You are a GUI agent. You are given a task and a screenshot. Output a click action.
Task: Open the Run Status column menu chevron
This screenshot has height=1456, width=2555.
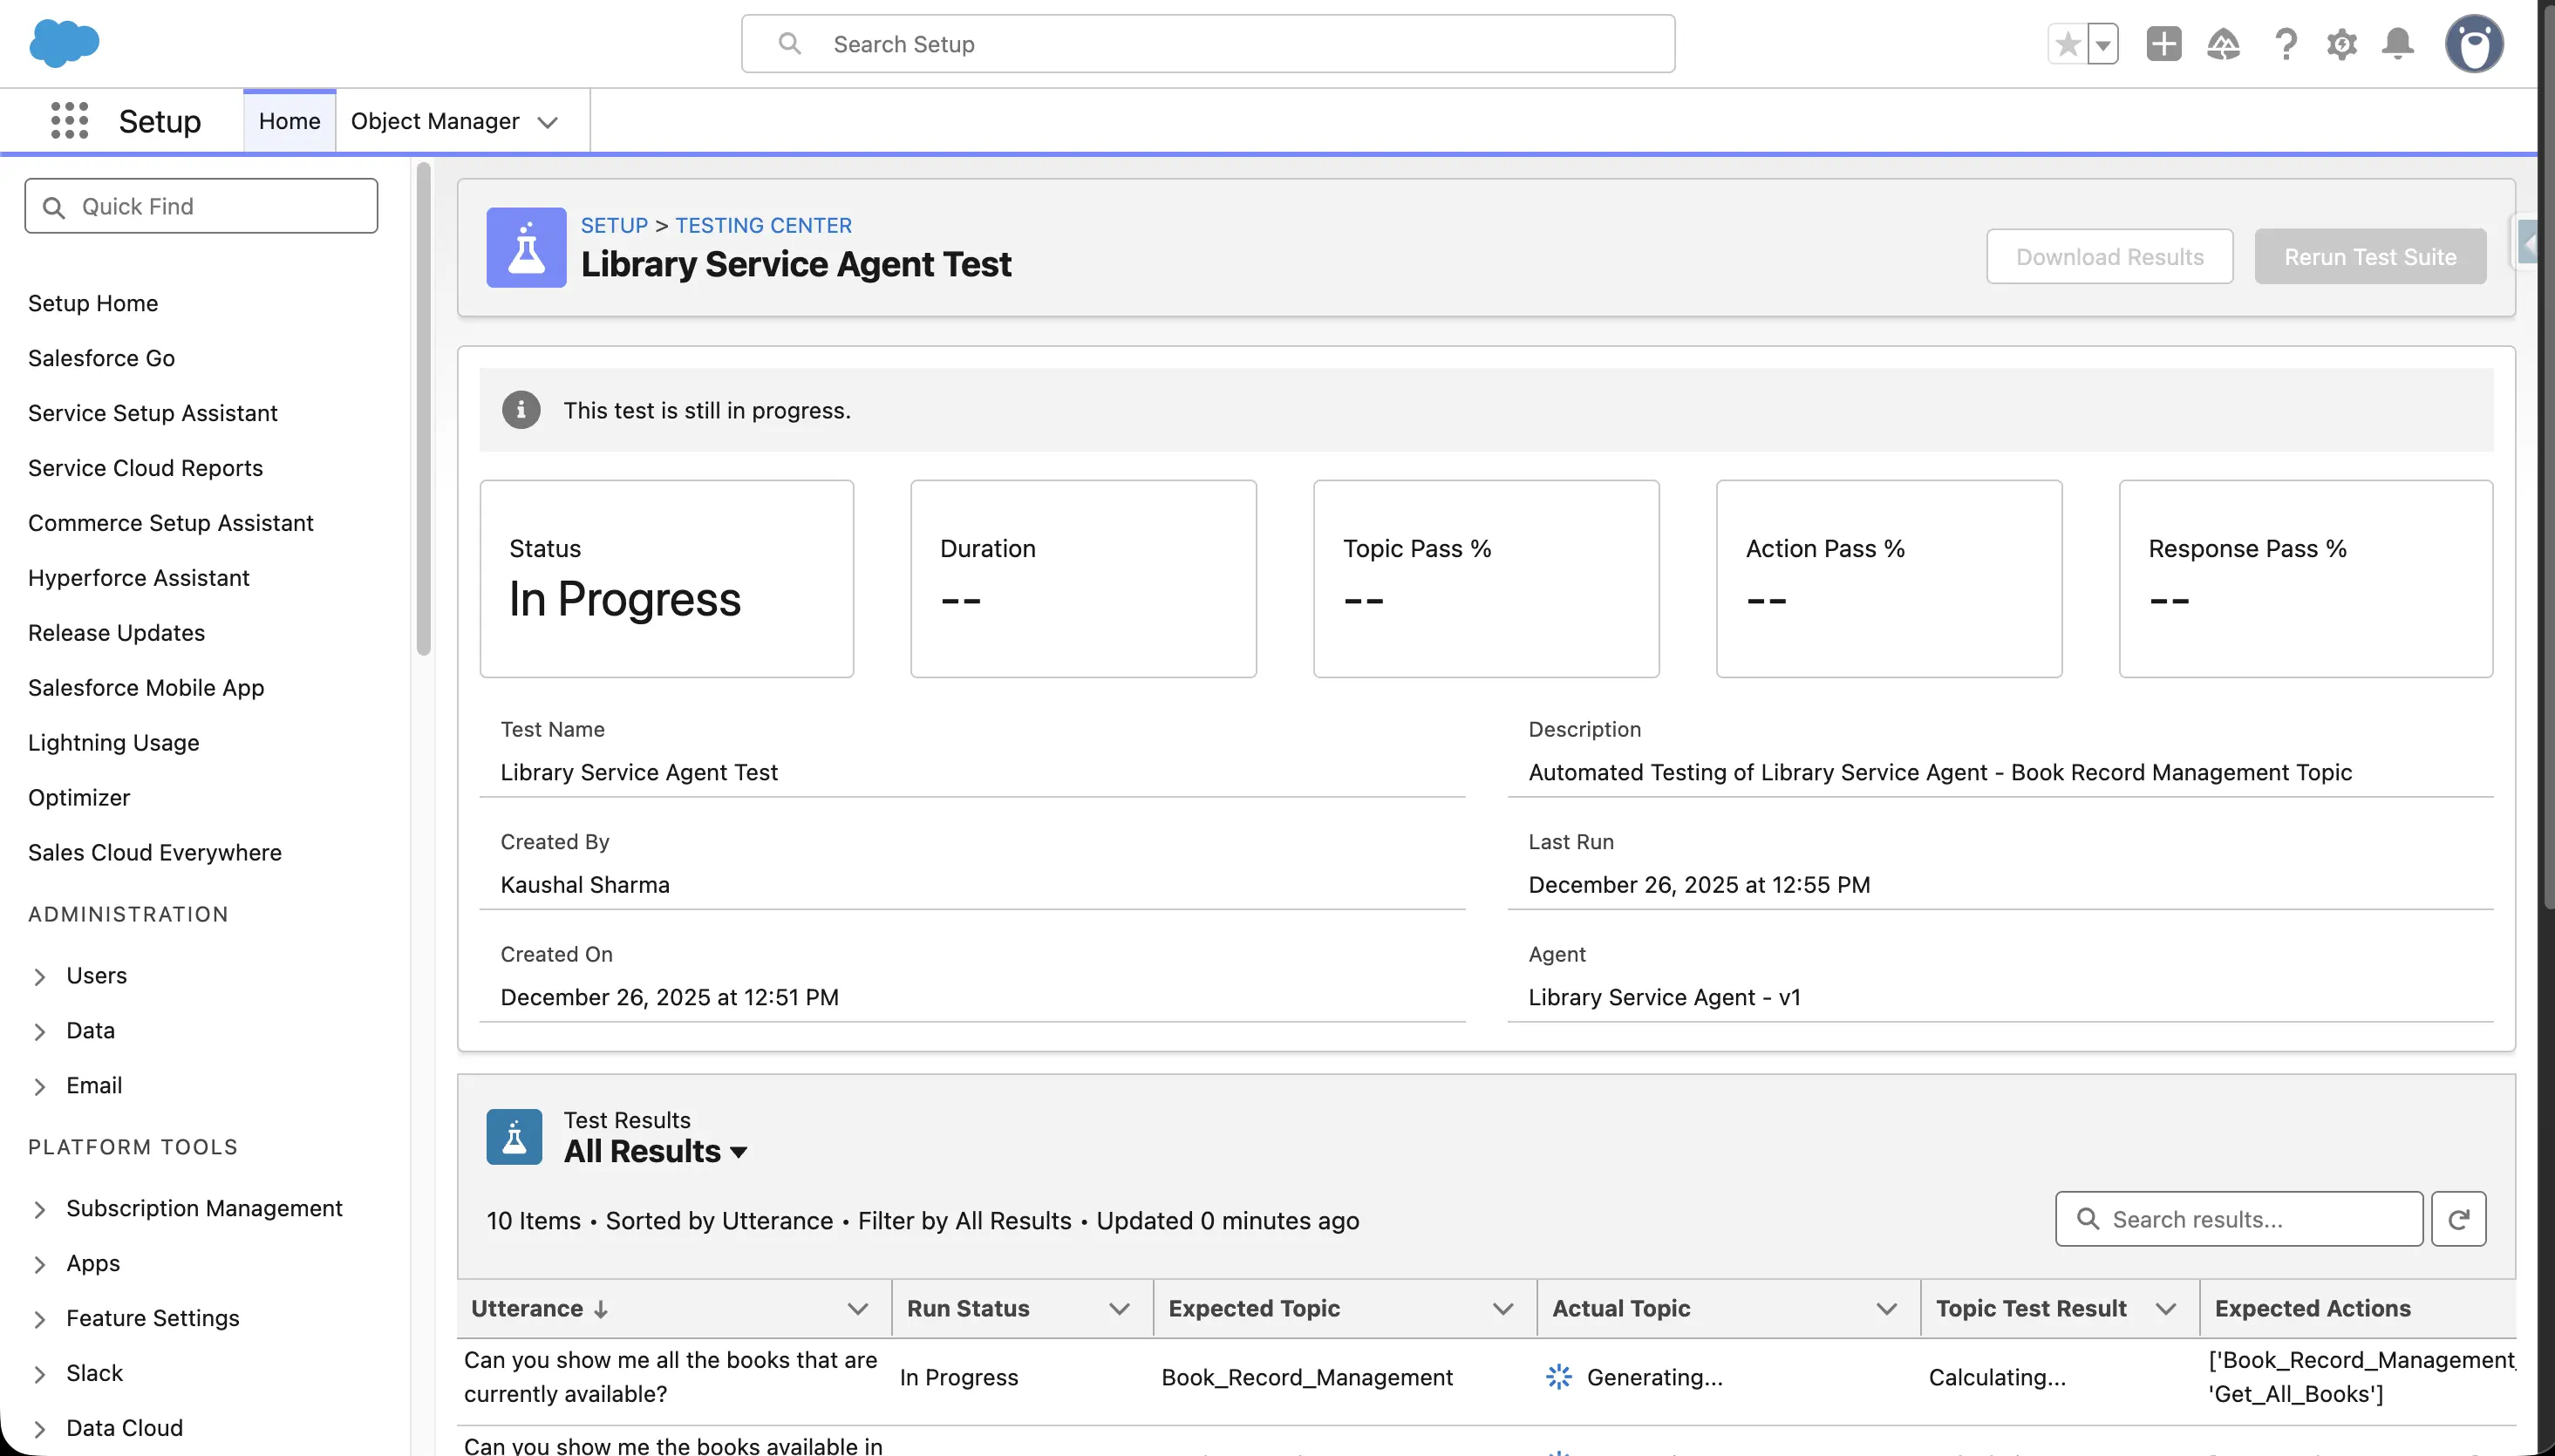pyautogui.click(x=1119, y=1308)
